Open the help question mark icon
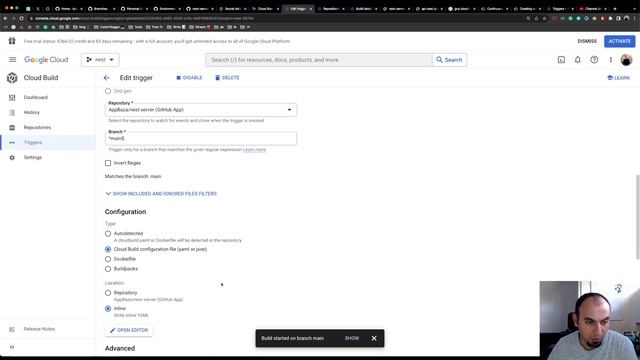The image size is (640, 360). tap(594, 60)
